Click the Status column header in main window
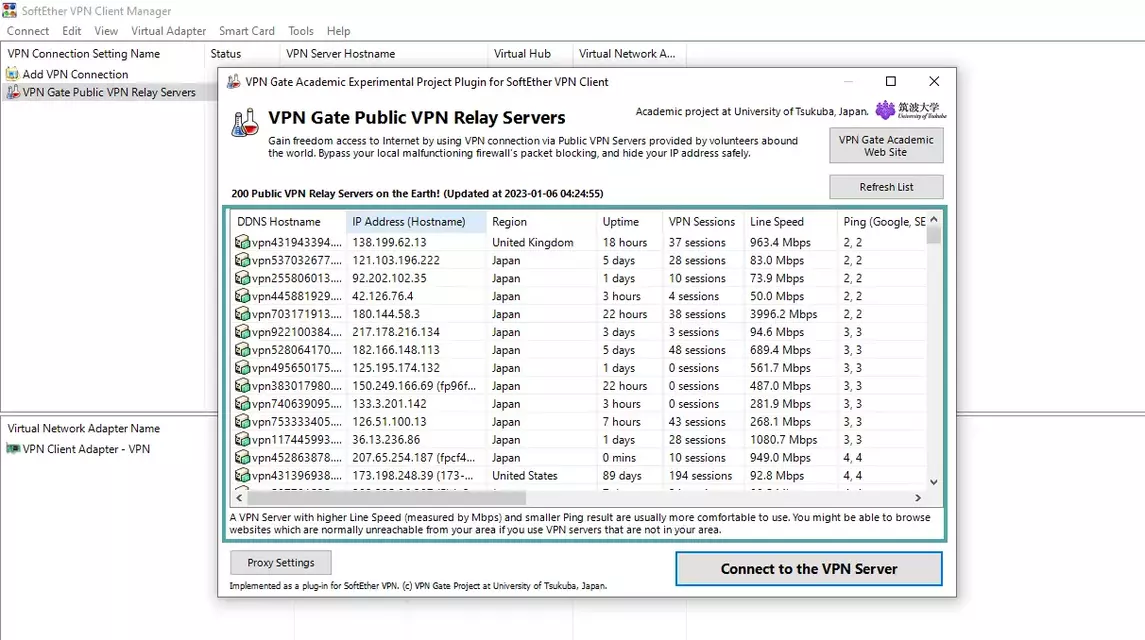Screen dimensions: 1145x640 (x=242, y=53)
